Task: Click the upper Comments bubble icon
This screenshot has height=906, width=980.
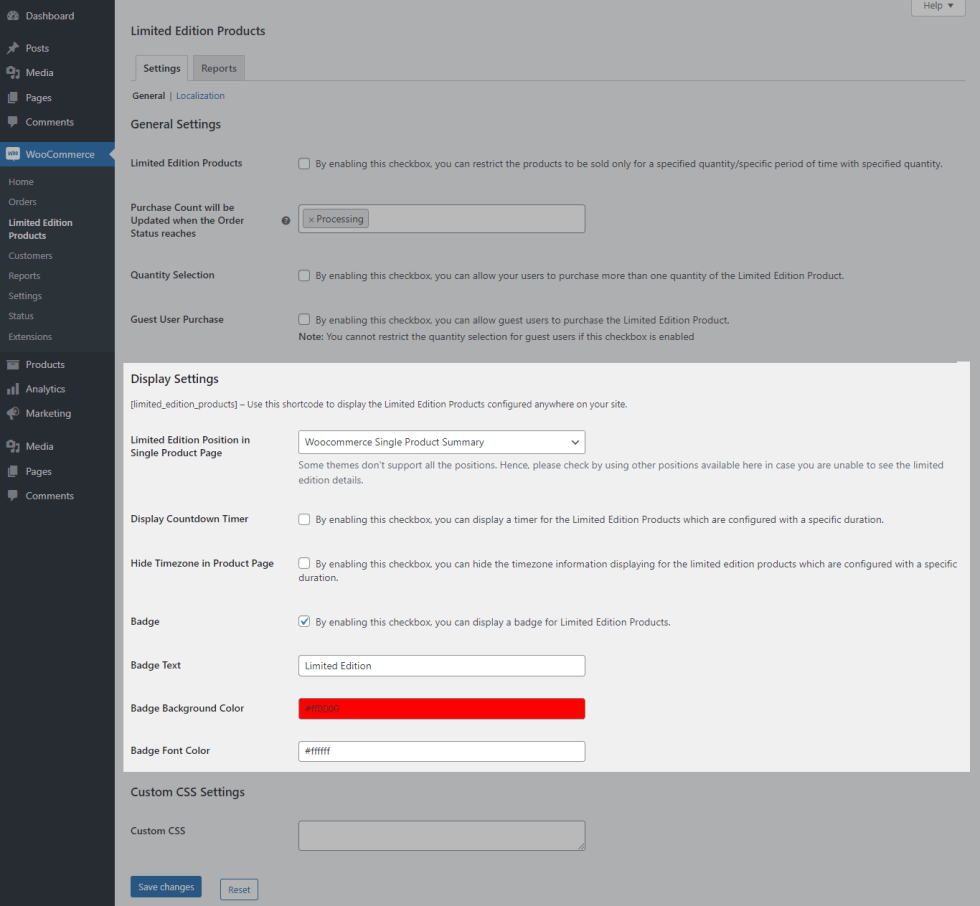Action: tap(12, 122)
